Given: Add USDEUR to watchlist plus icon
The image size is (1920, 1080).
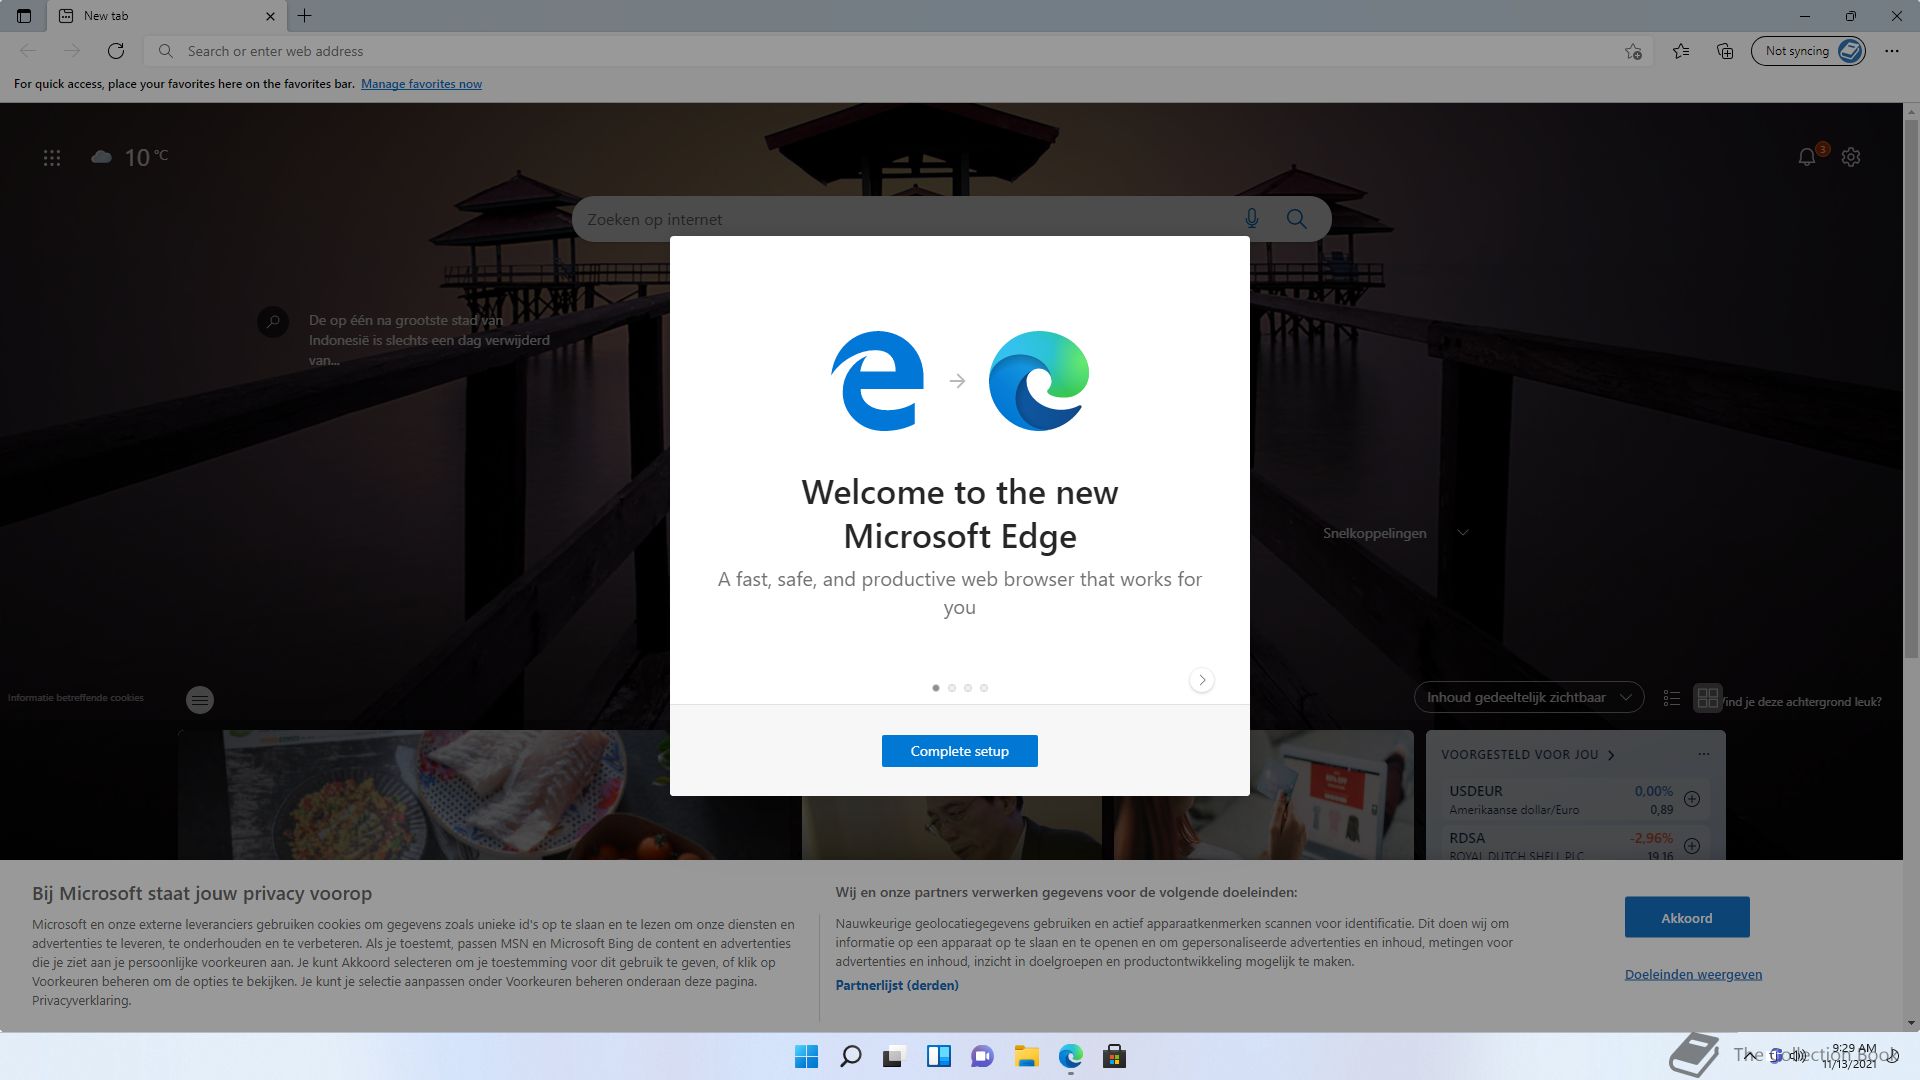Looking at the screenshot, I should (1692, 799).
